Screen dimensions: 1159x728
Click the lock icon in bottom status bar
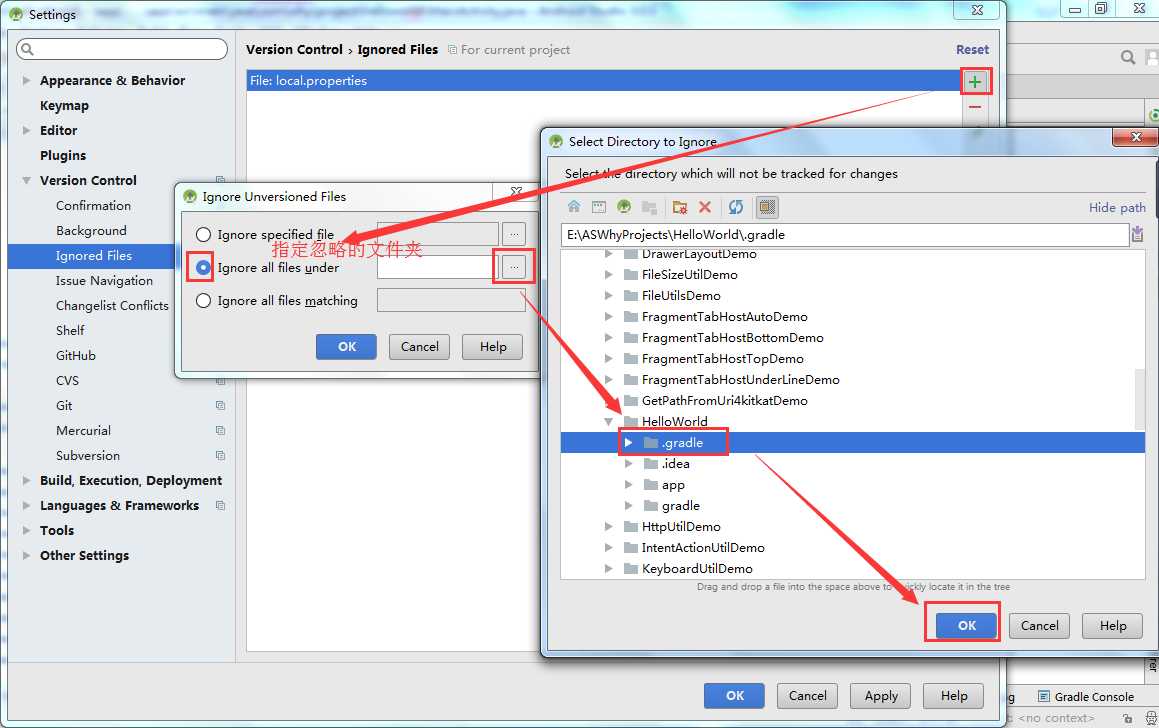coord(1127,718)
